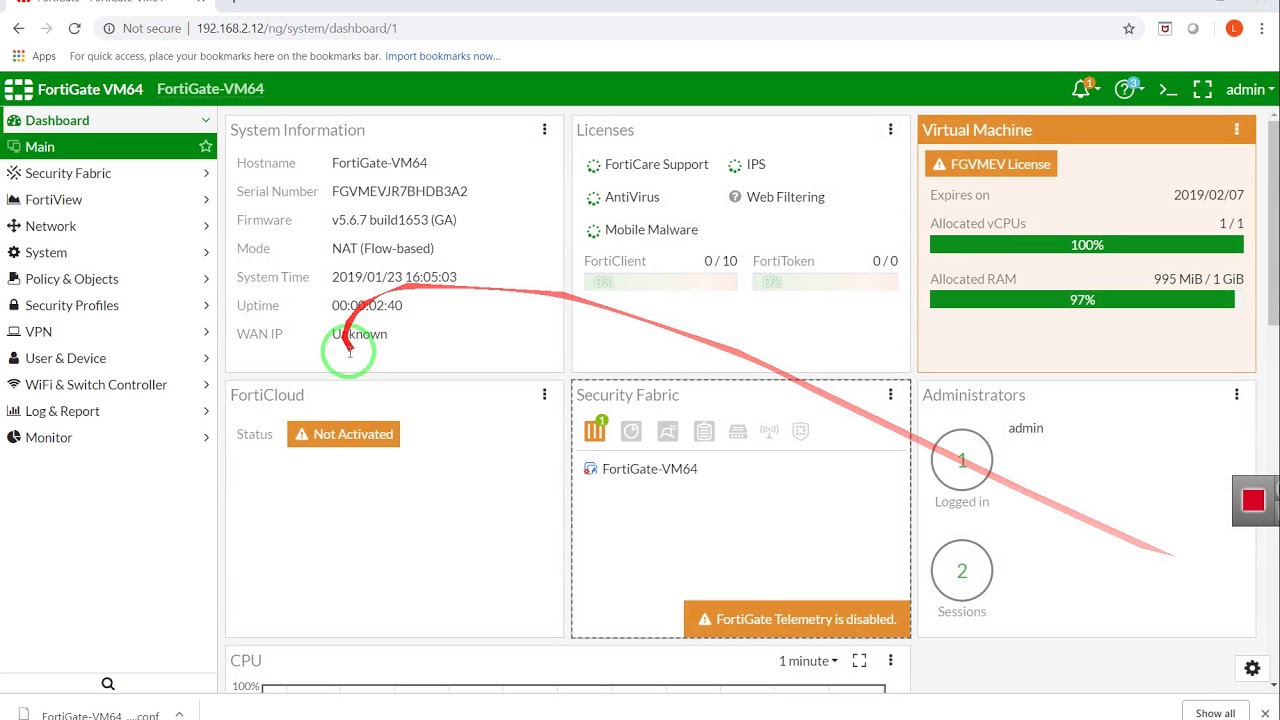Open CPU widget options menu

[890, 661]
